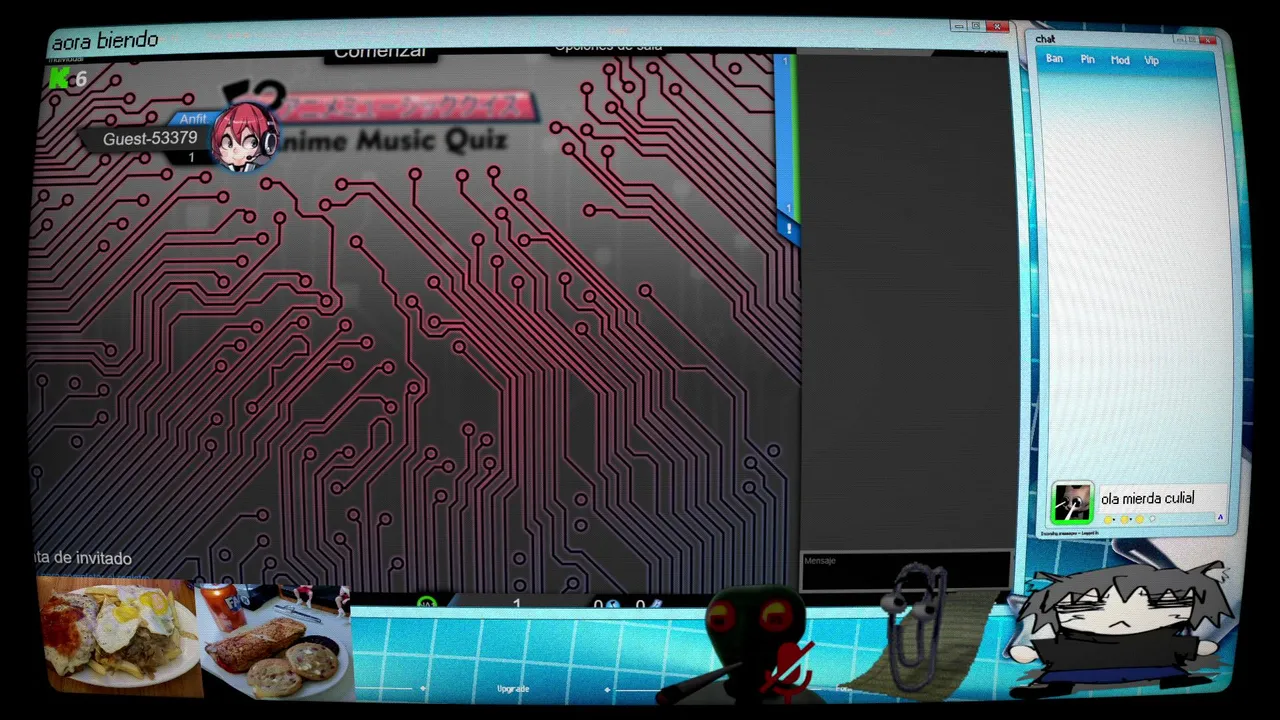The image size is (1280, 720).
Task: Click the 'ola mierda culia!' chat message
Action: pyautogui.click(x=1147, y=498)
